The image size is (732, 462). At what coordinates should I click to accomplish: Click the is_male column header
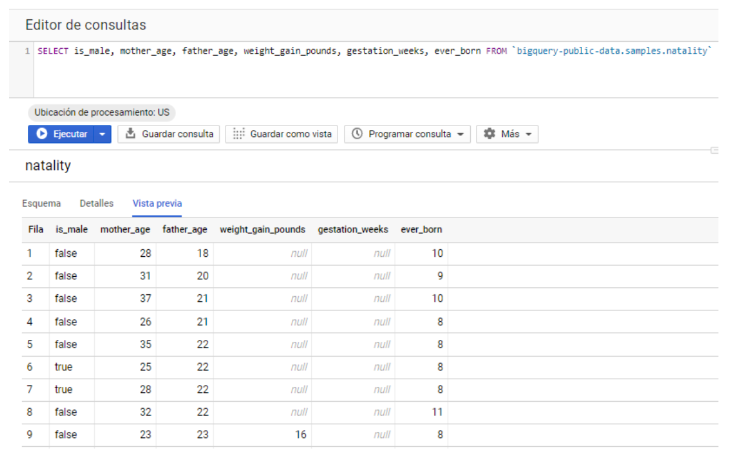point(71,230)
